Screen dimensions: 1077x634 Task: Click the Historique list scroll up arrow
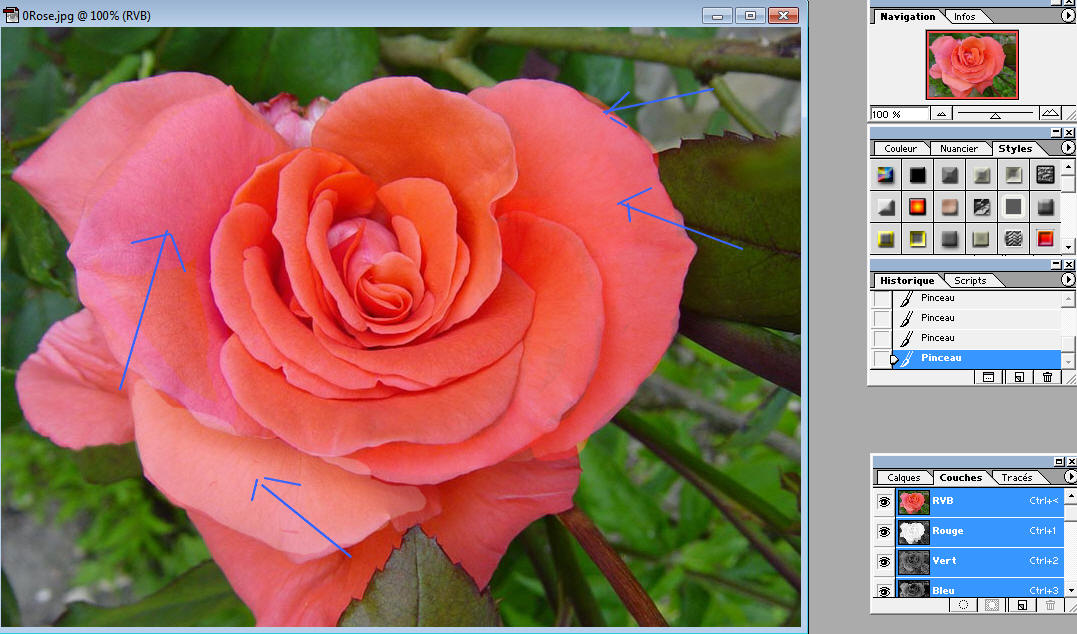click(x=1068, y=297)
